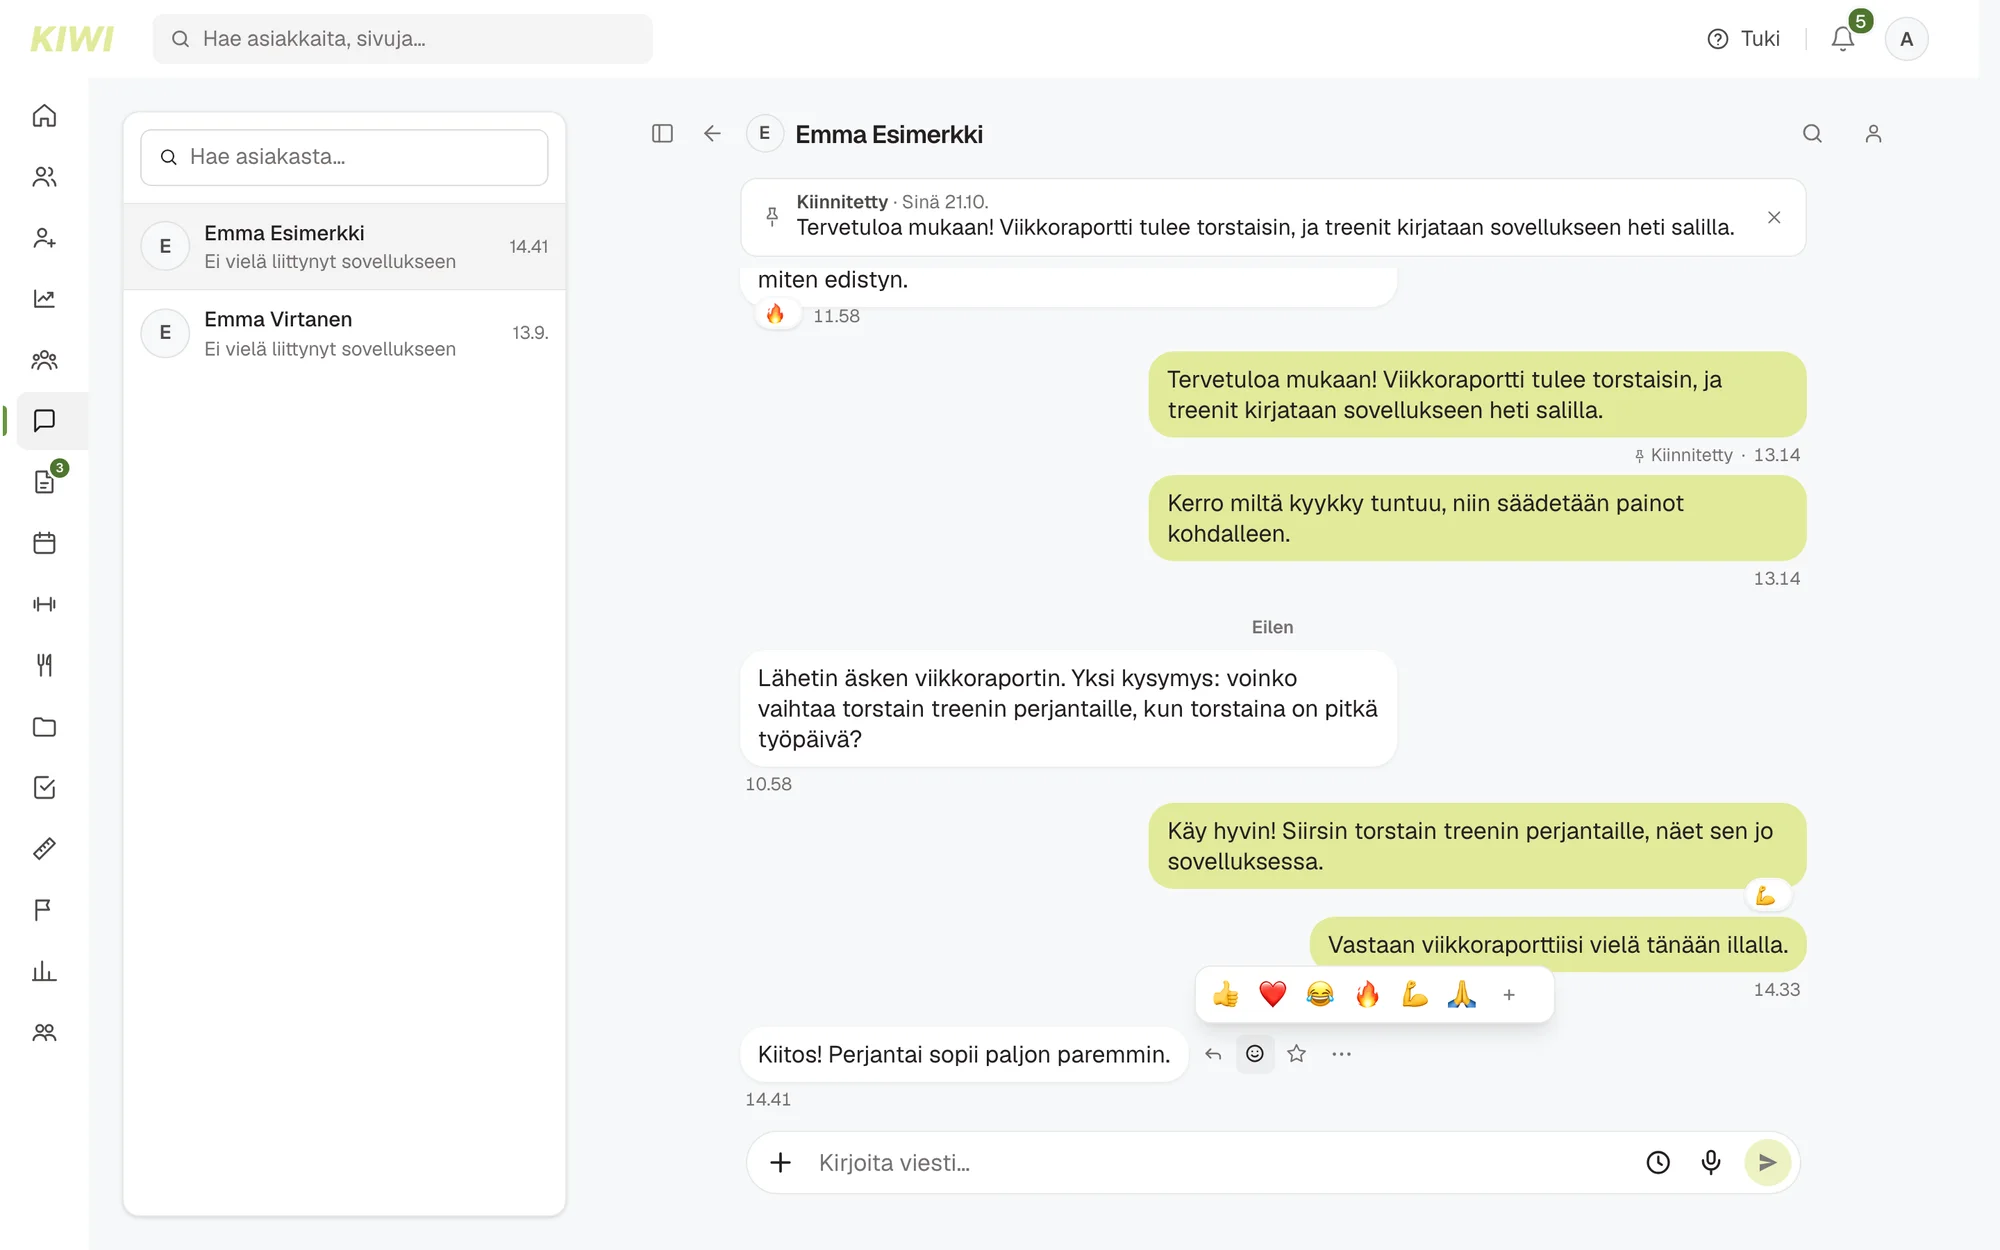Open the dumbbell workouts icon in sidebar
The width and height of the screenshot is (2000, 1250).
44,604
